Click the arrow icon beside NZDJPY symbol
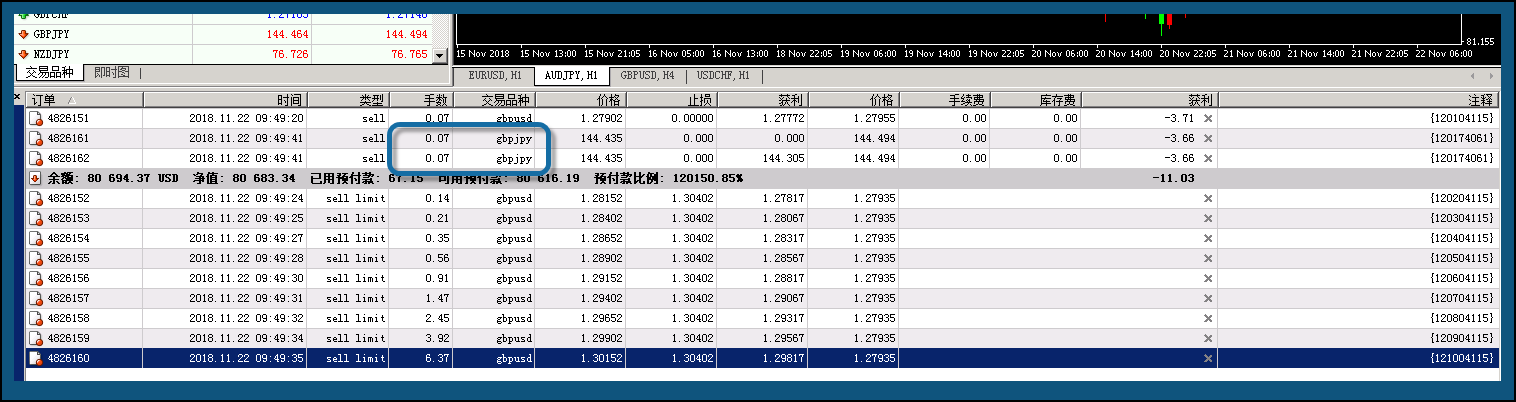 coord(24,54)
